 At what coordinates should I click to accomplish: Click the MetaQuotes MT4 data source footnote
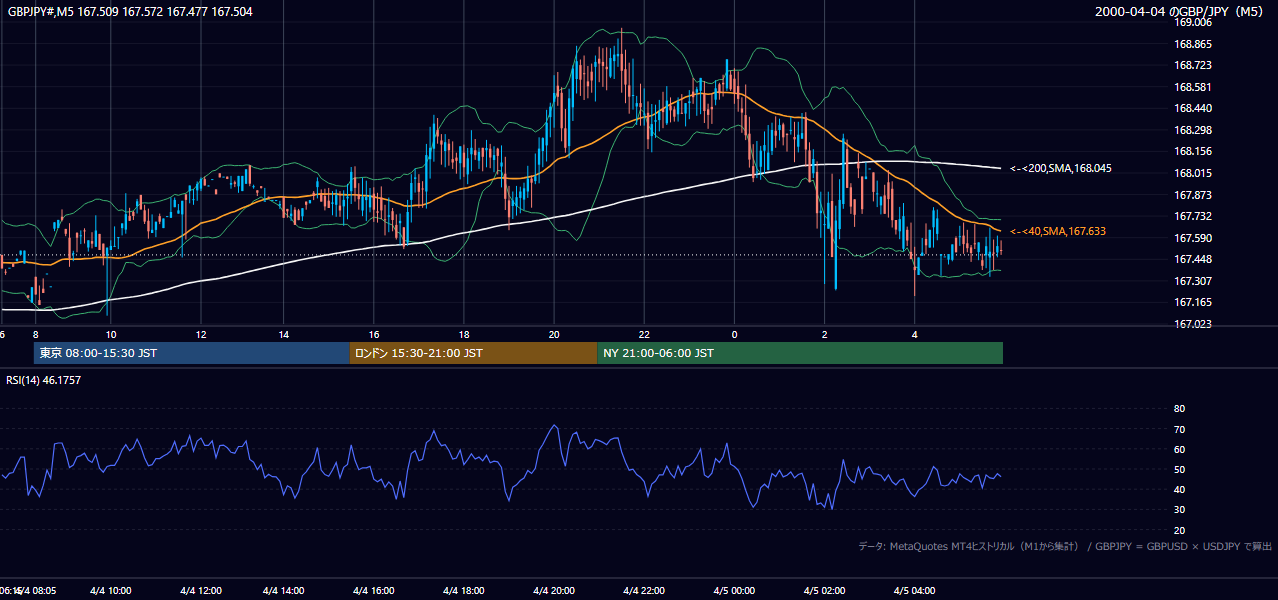click(x=1064, y=547)
